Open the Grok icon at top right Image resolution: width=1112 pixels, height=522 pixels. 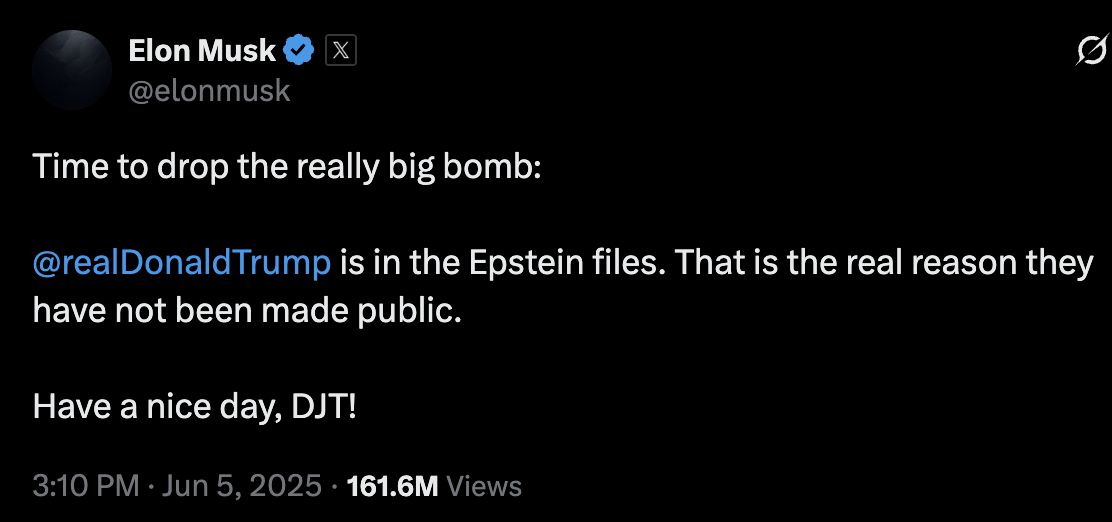1089,51
